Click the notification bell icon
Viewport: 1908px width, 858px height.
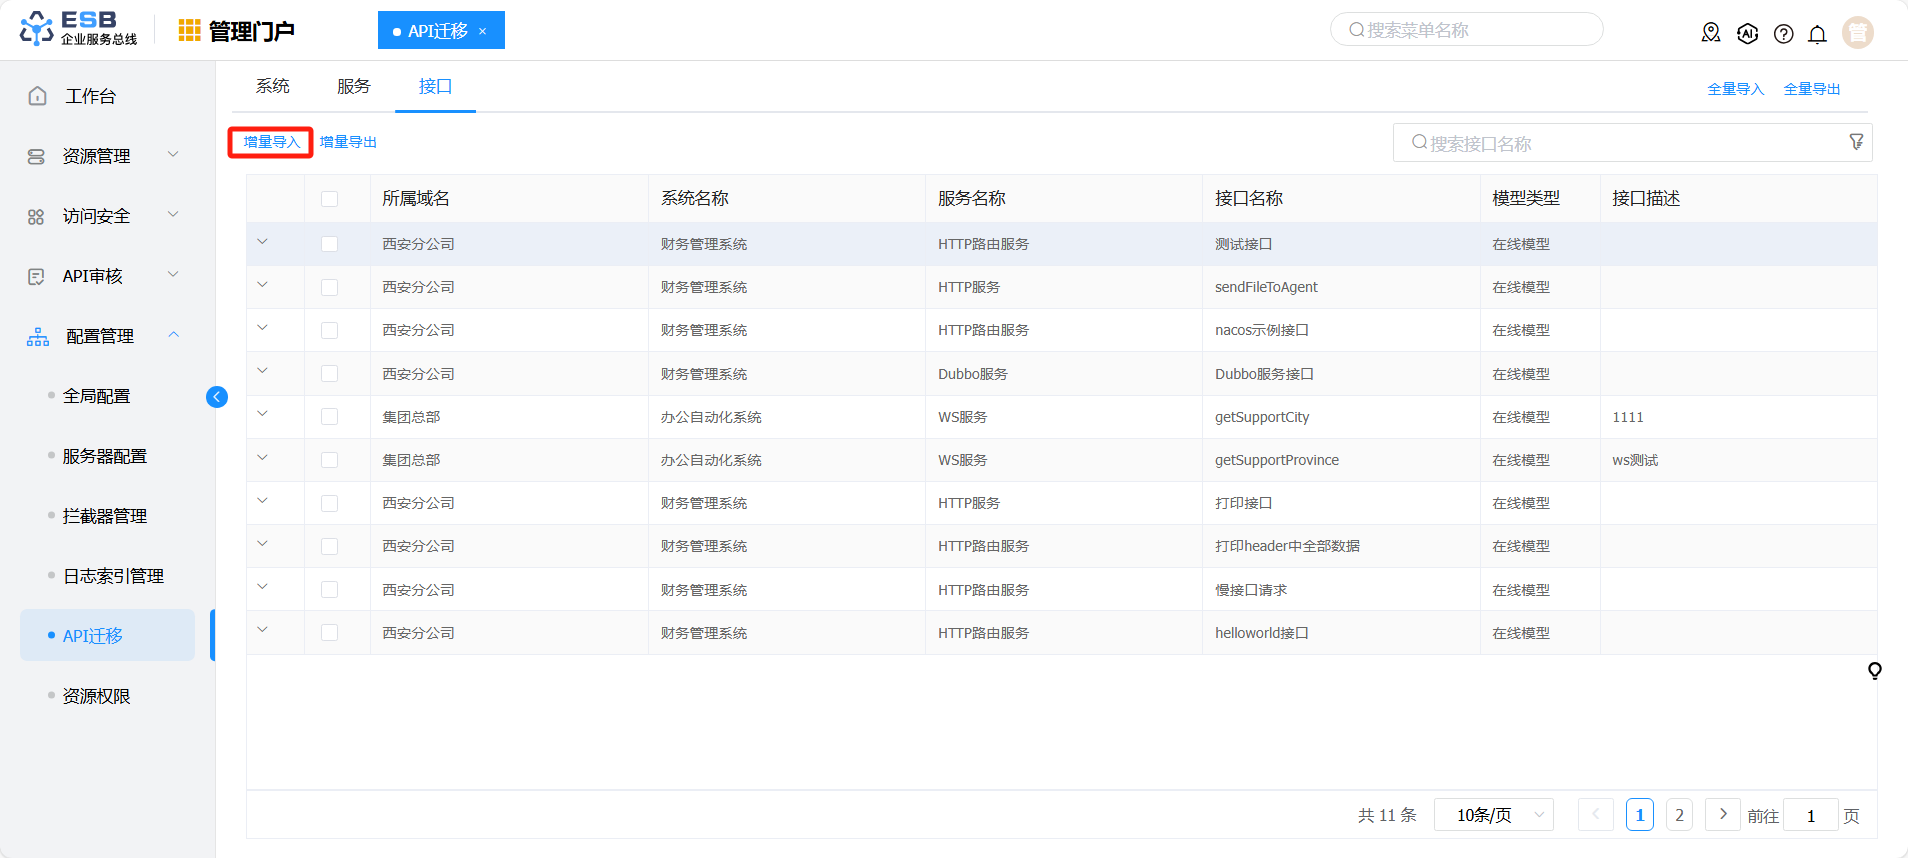(x=1817, y=34)
